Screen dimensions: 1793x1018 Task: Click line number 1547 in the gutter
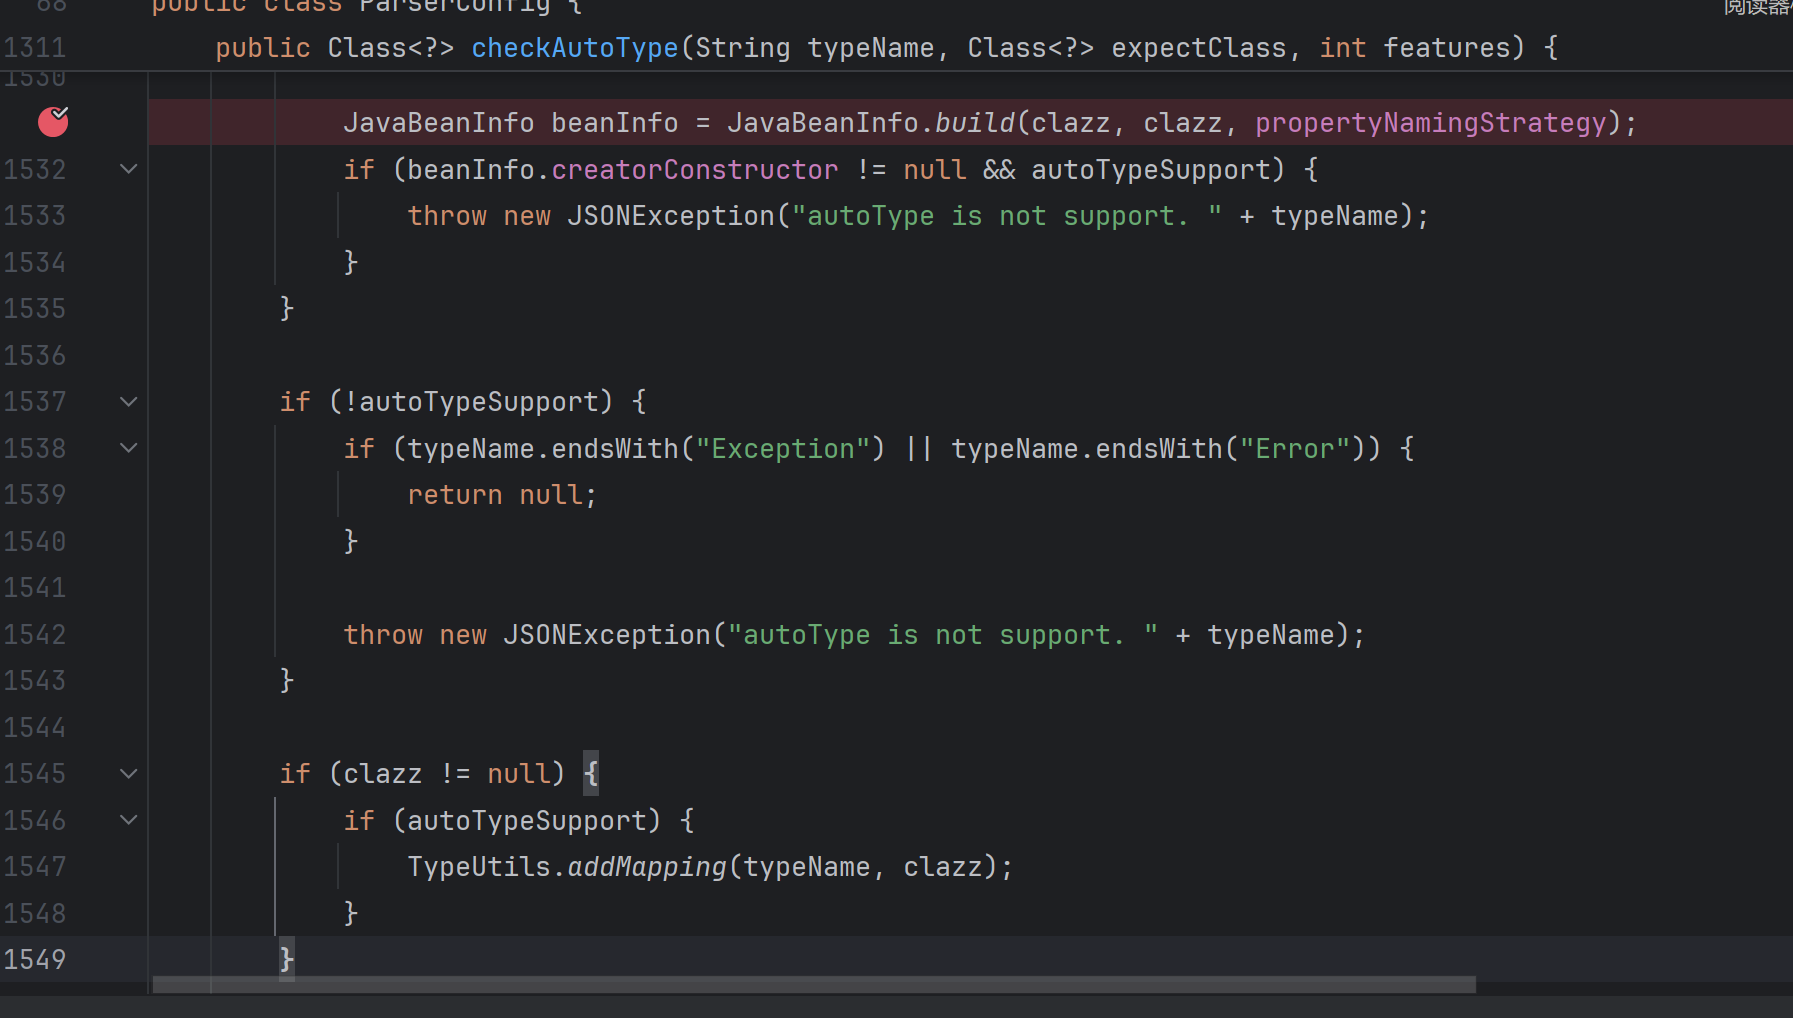35,867
